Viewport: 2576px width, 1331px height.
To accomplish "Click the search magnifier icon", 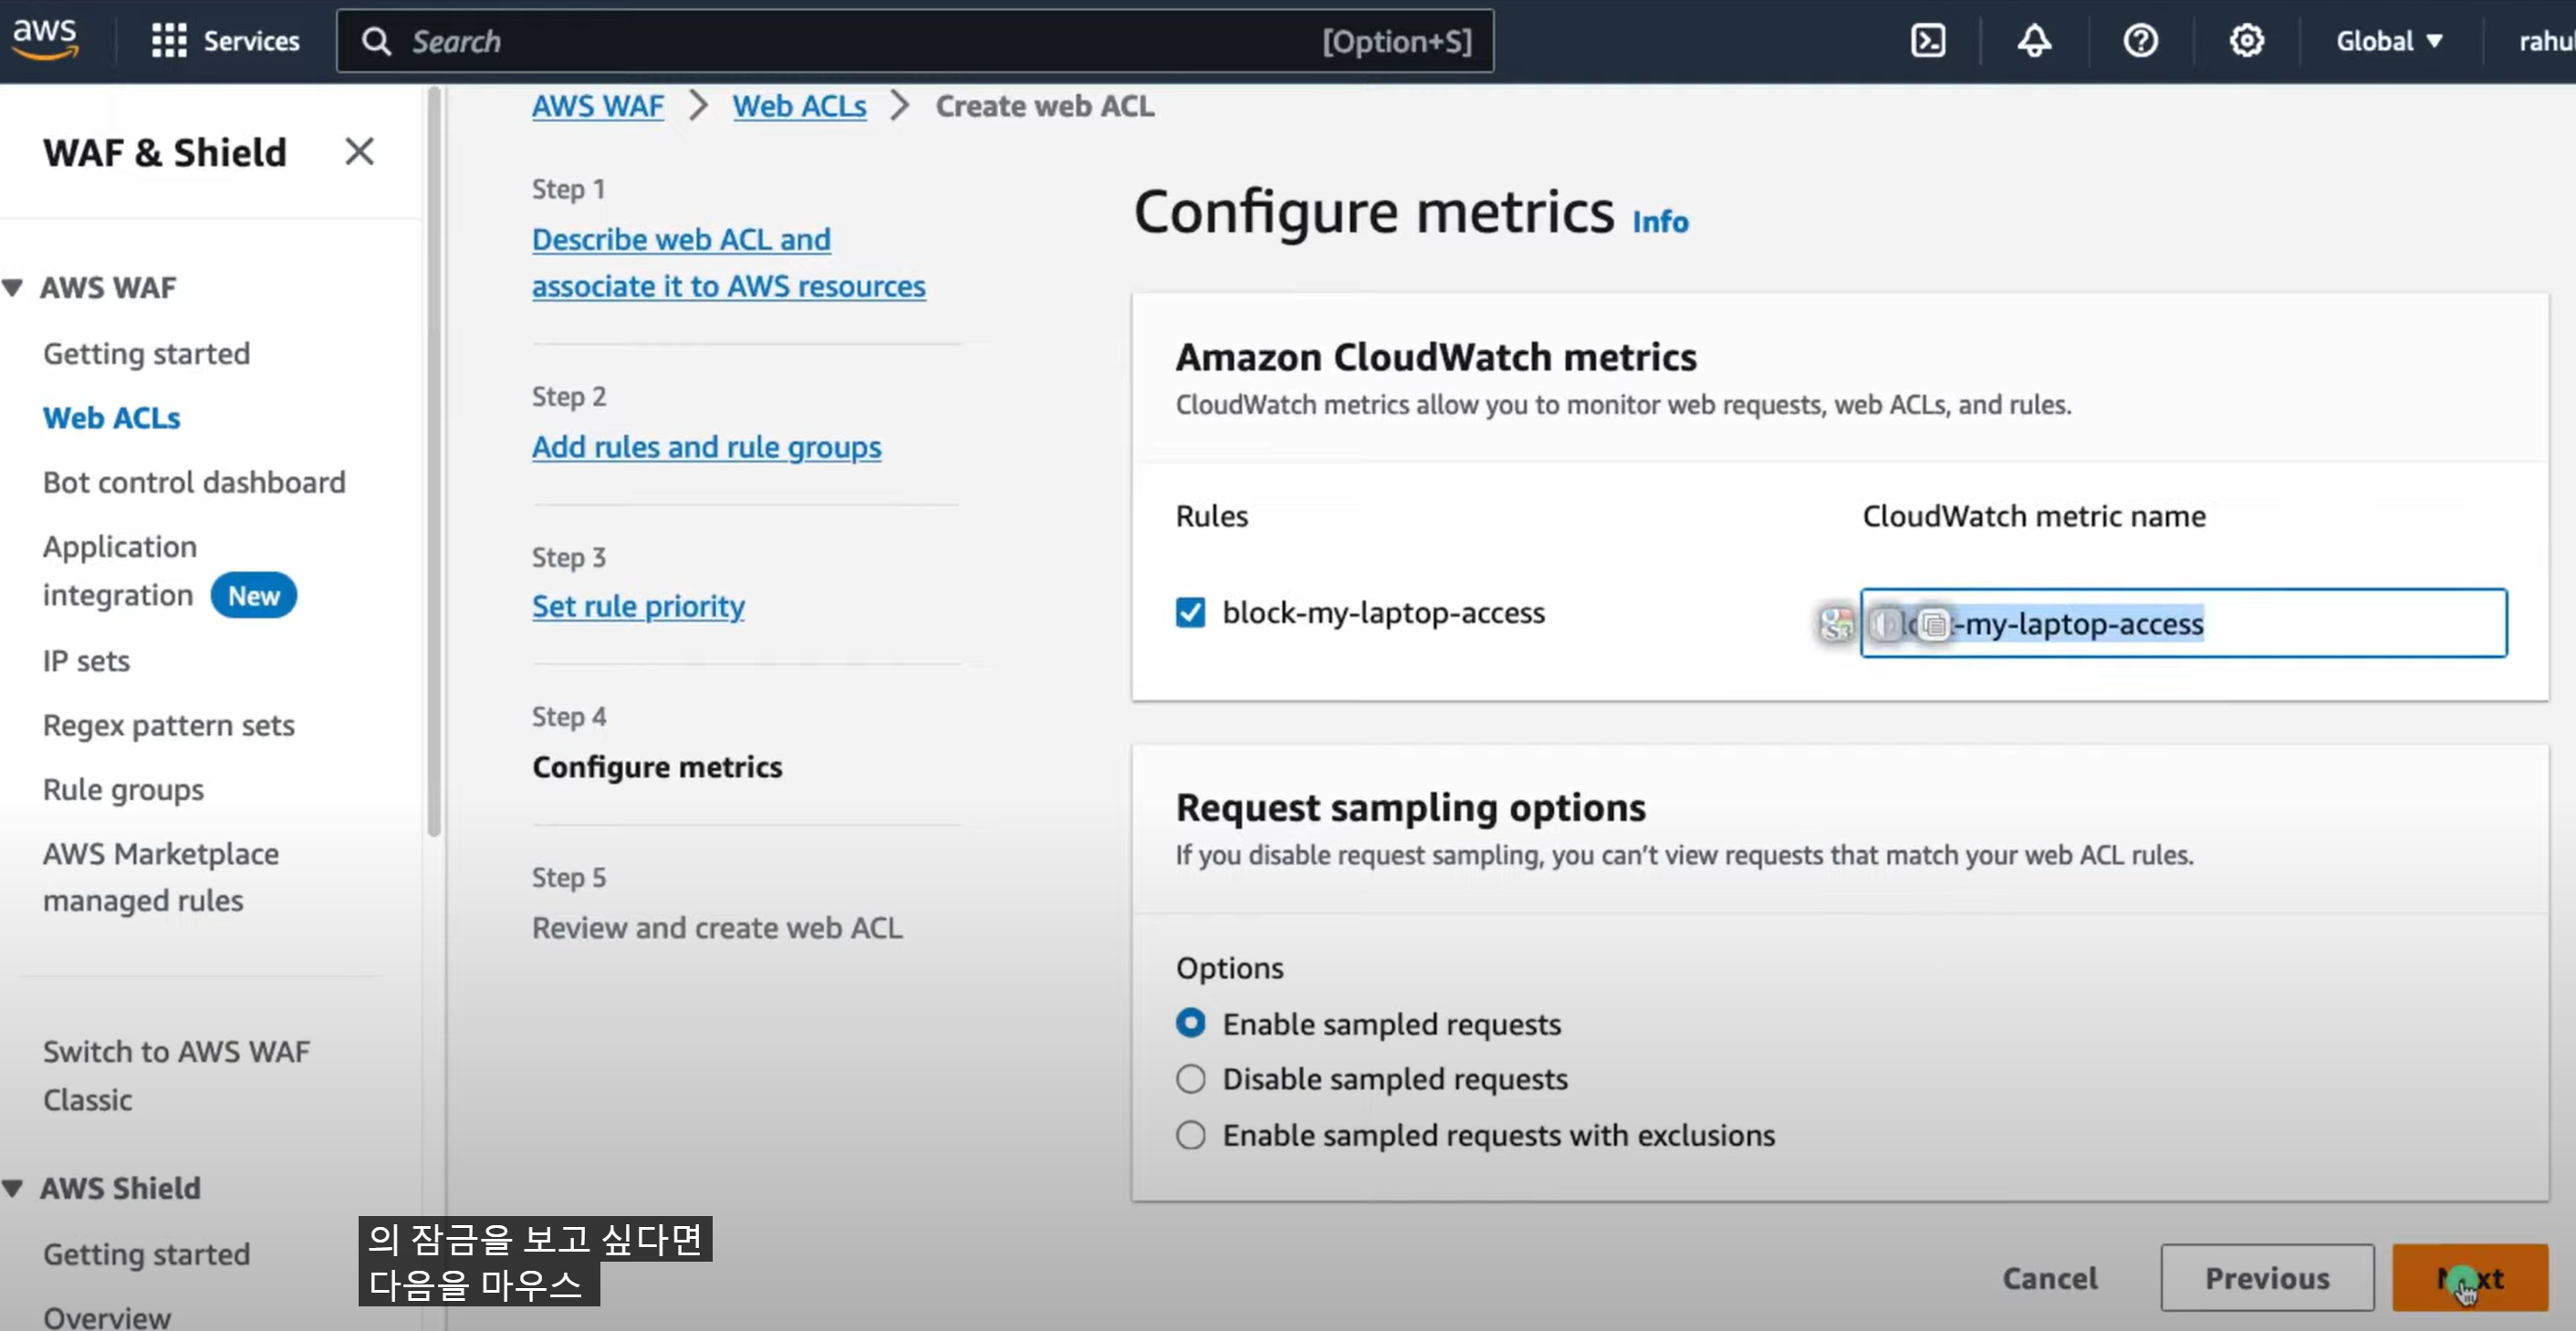I will [376, 41].
